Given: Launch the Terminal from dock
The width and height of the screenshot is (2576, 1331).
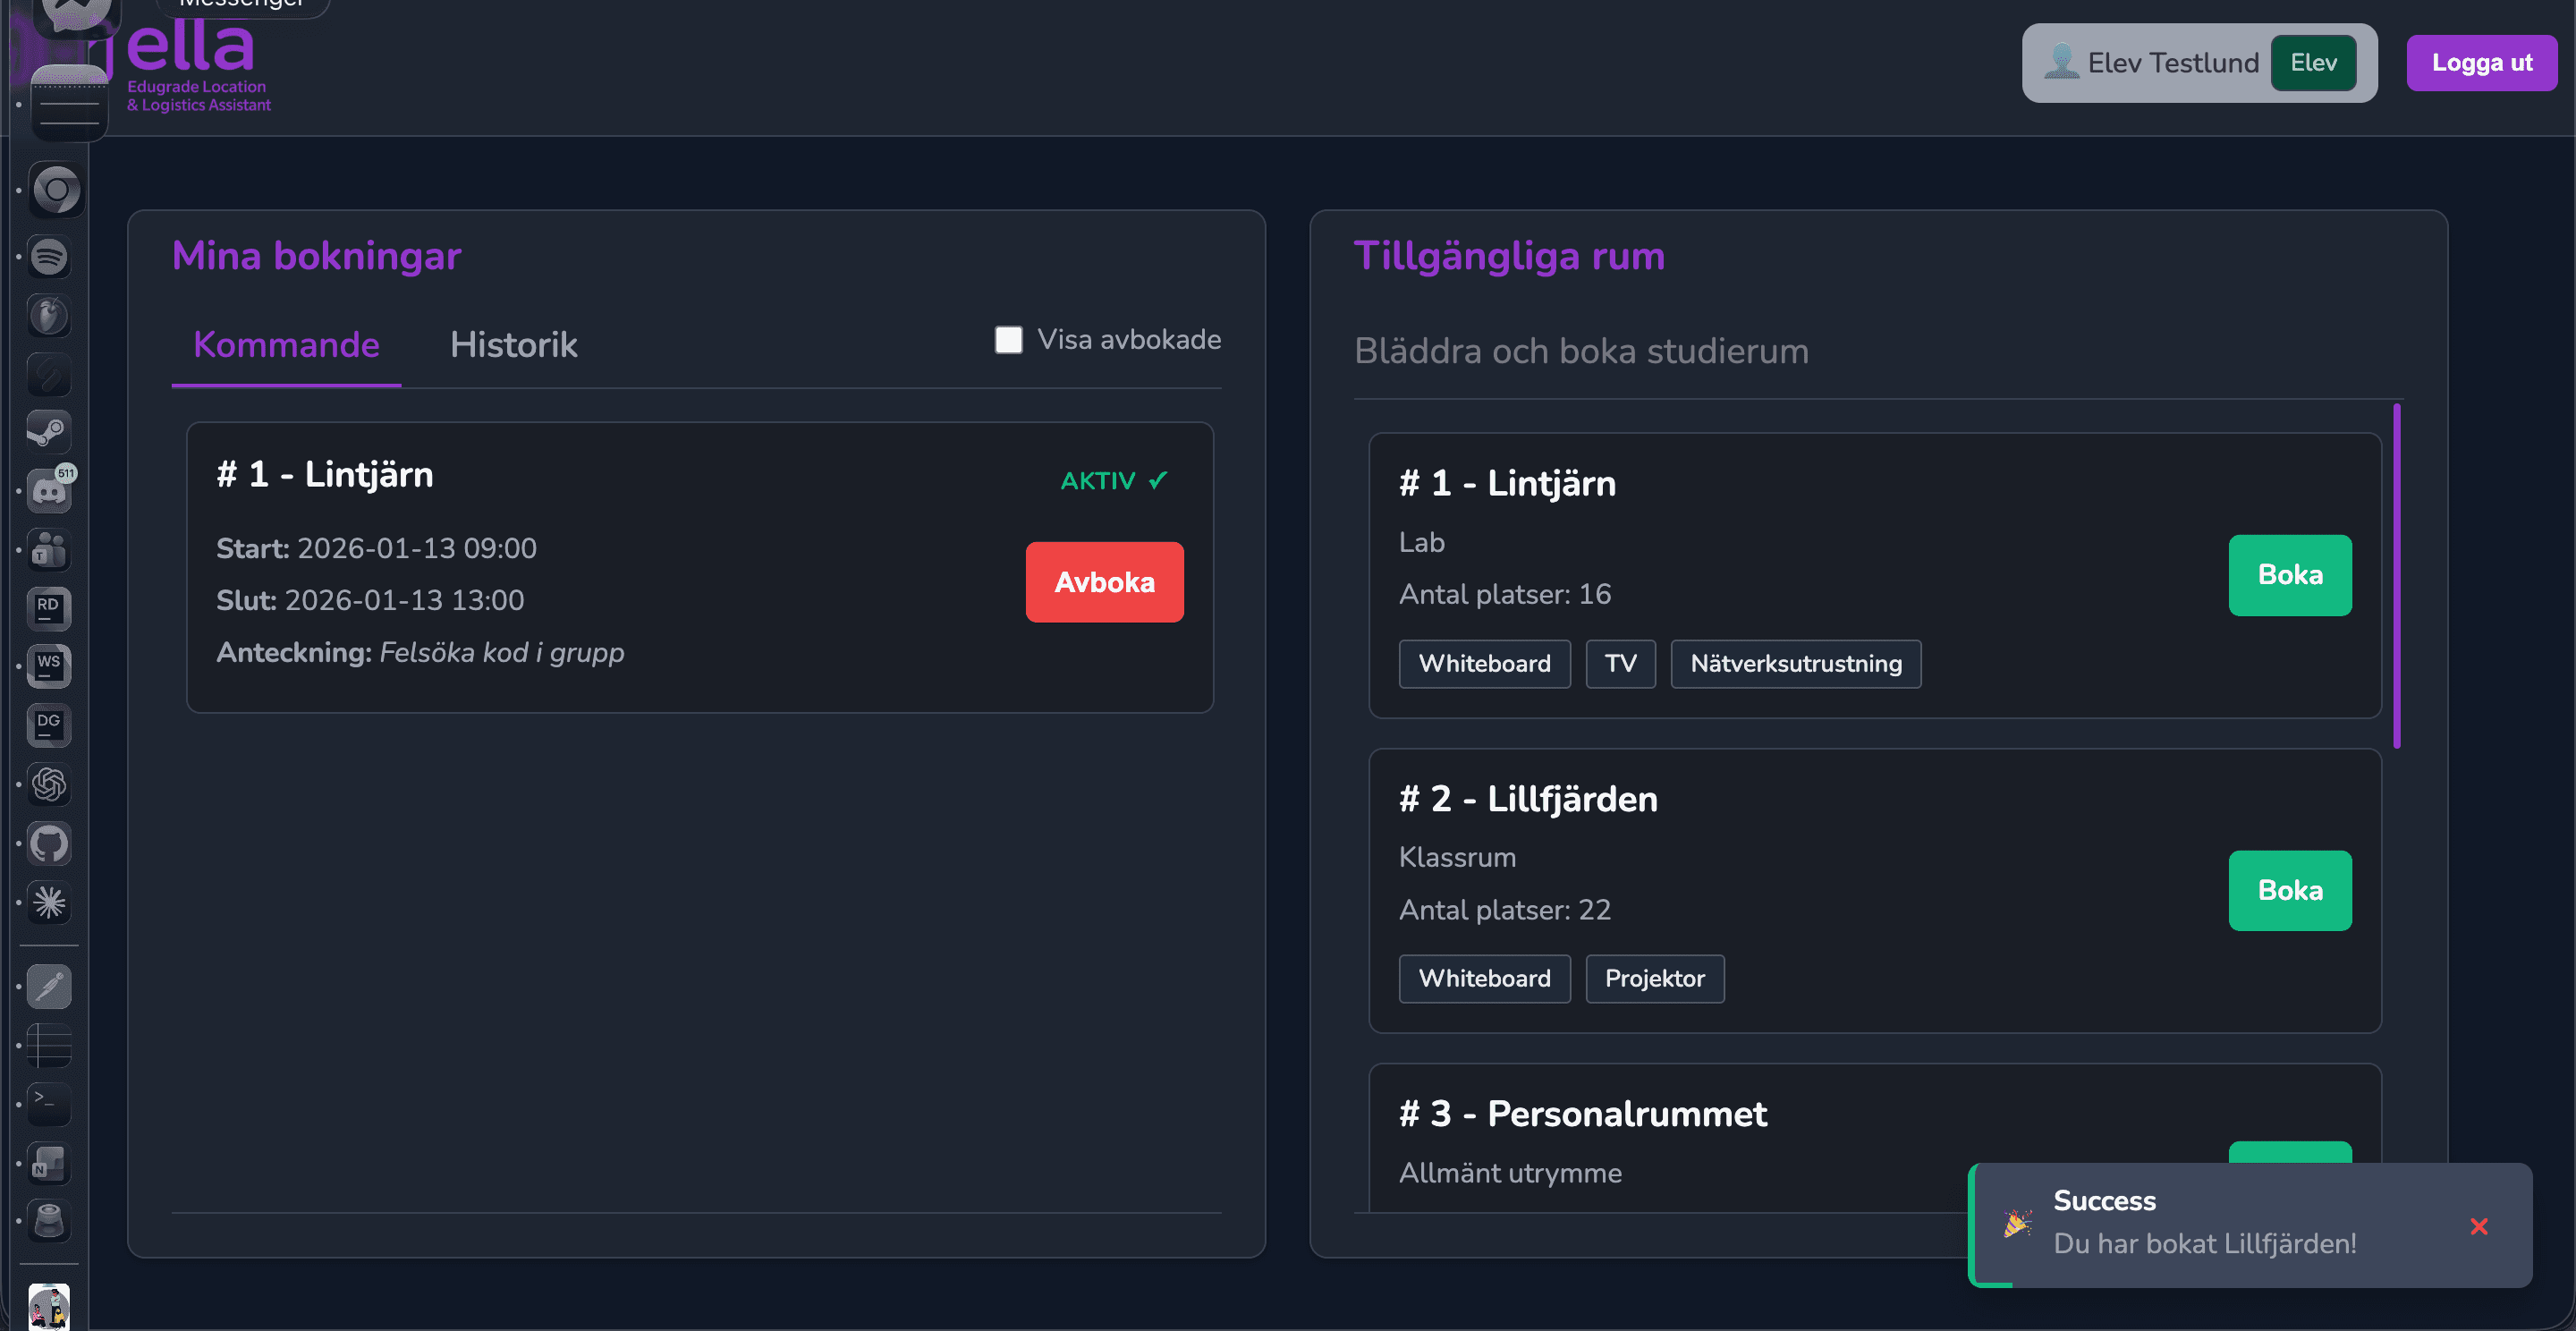Looking at the screenshot, I should [49, 1104].
